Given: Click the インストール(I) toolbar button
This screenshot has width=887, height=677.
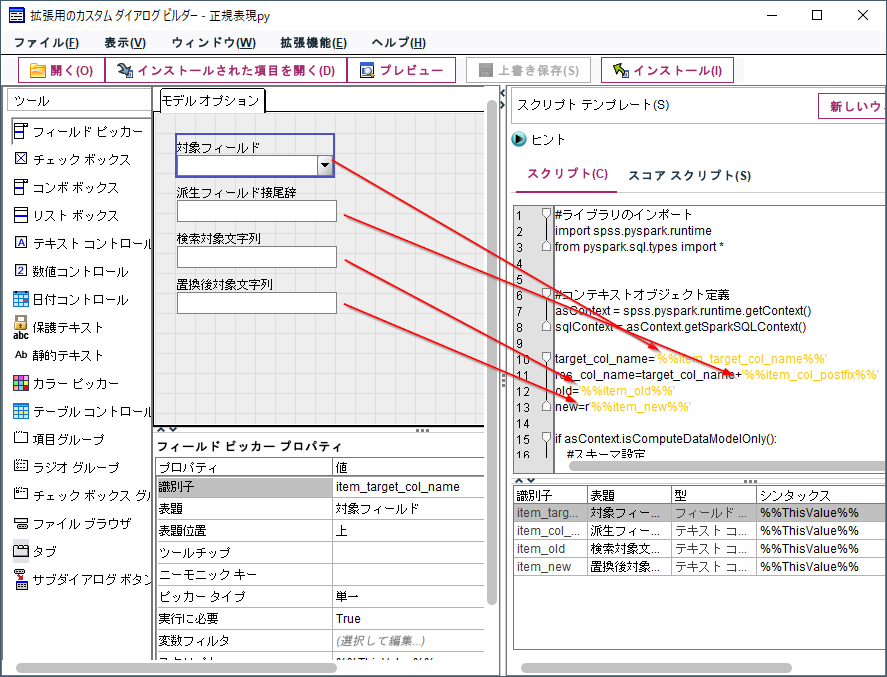Looking at the screenshot, I should pyautogui.click(x=668, y=70).
